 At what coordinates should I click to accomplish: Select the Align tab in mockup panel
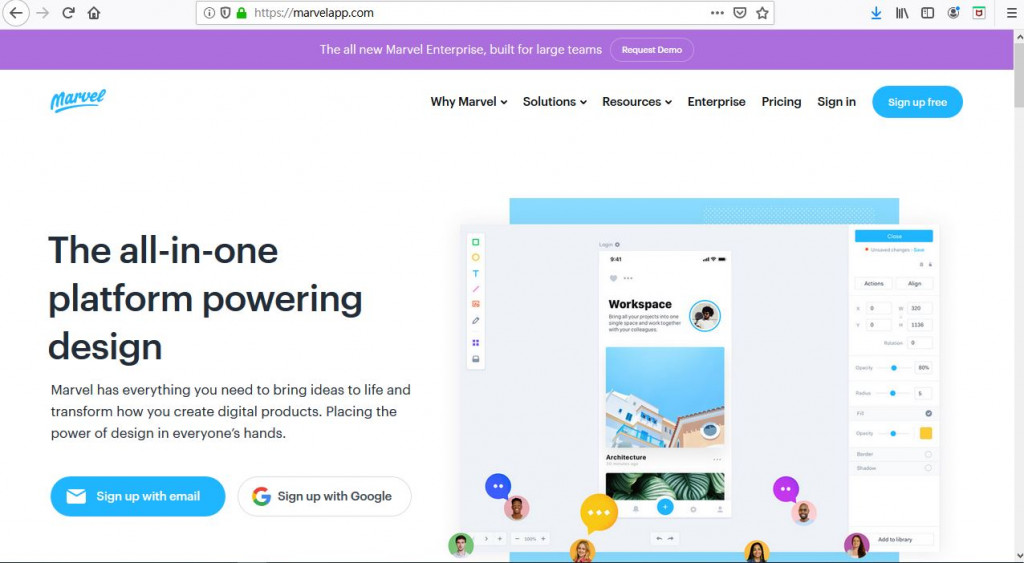[x=914, y=283]
